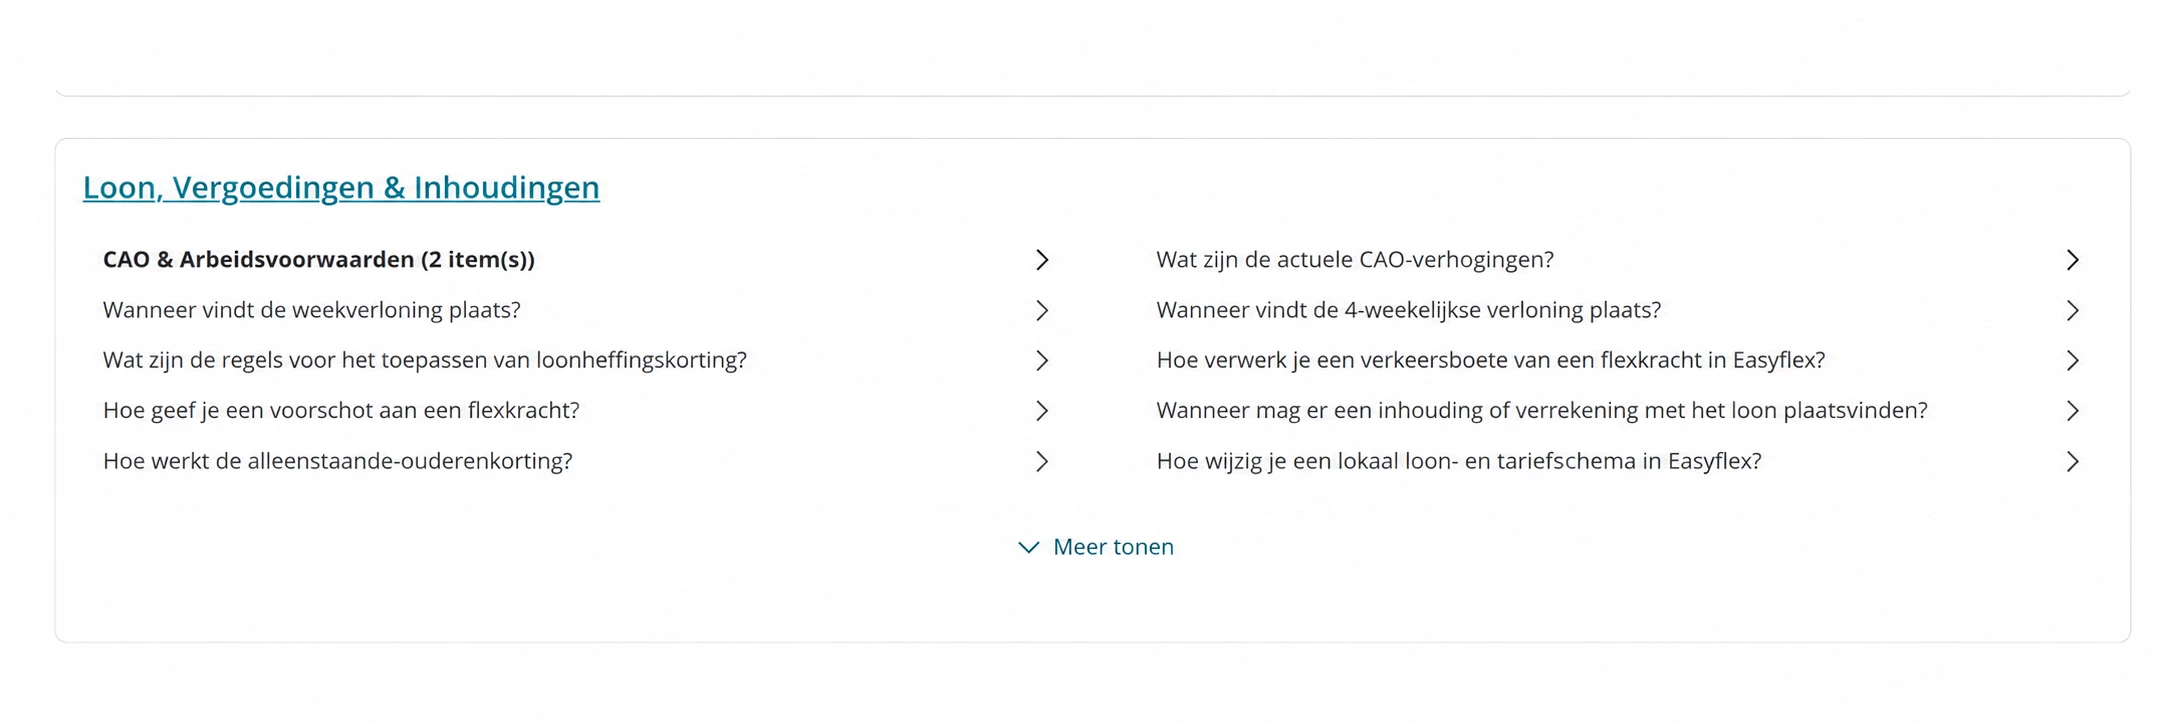Image resolution: width=2169 pixels, height=725 pixels.
Task: Click chevron beside alleenstaande-ouderenkorting question
Action: click(1042, 462)
